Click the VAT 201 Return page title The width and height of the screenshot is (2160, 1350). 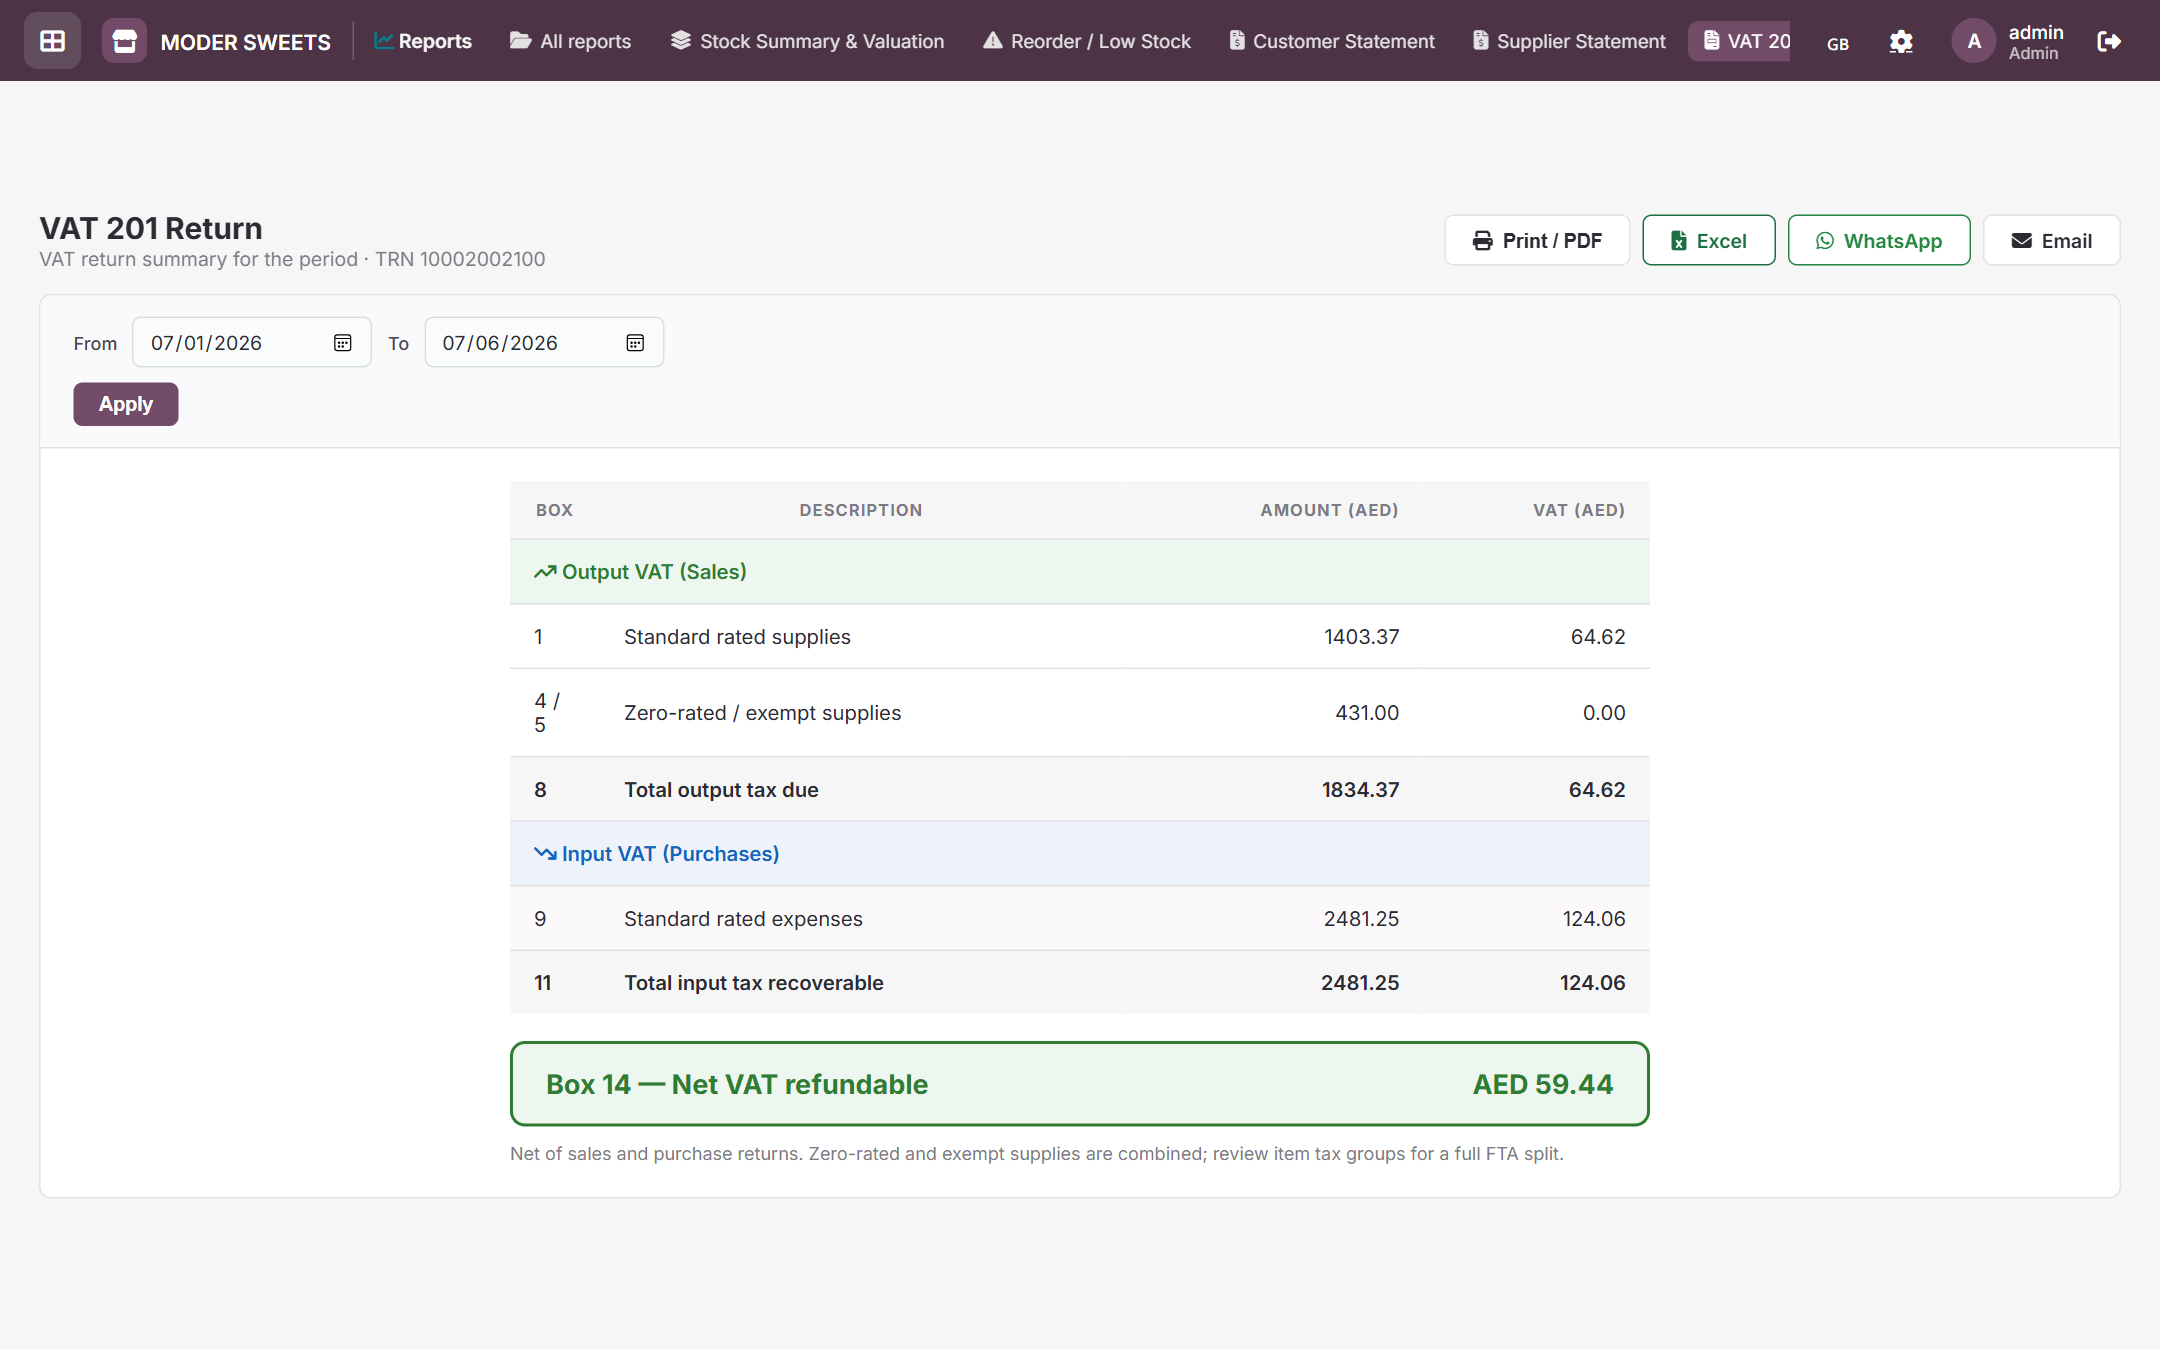pyautogui.click(x=151, y=228)
